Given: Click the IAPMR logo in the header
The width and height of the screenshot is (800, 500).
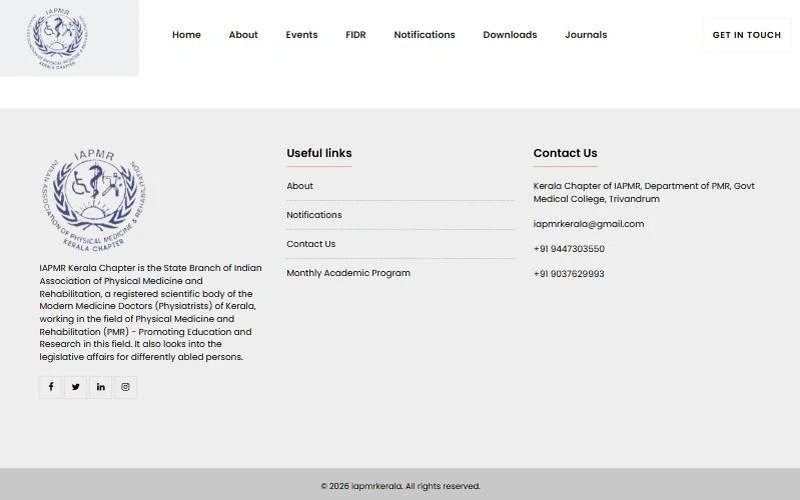Looking at the screenshot, I should pos(58,38).
